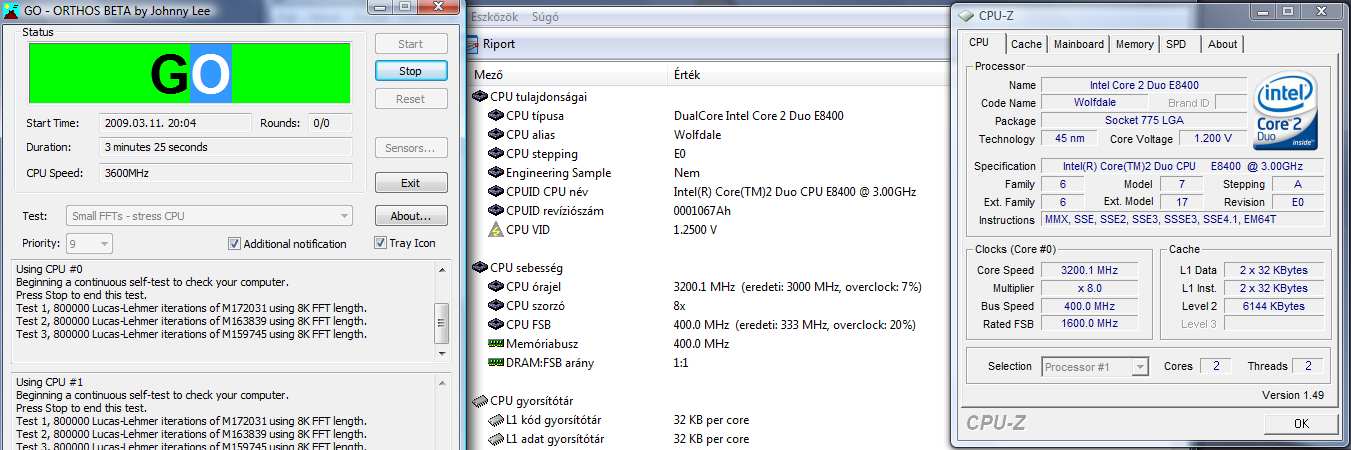The image size is (1351, 450).
Task: Open the Processor Selection dropdown in CPU-Z
Action: (x=1096, y=367)
